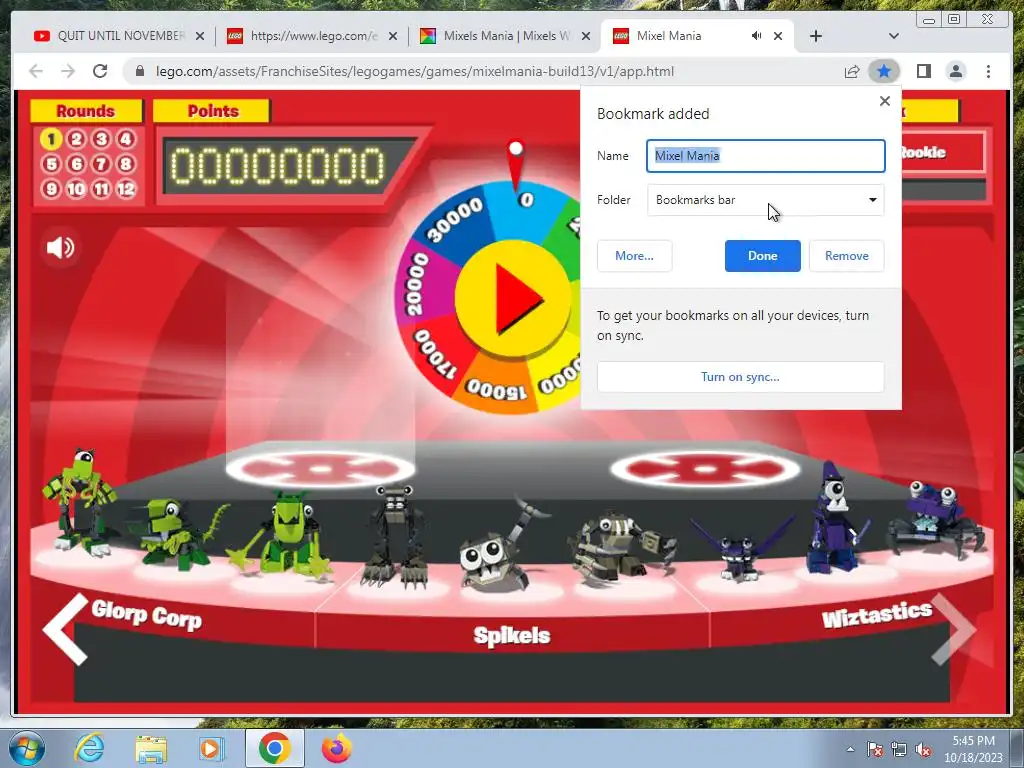Click the Done button
Image resolution: width=1024 pixels, height=768 pixels.
(762, 256)
